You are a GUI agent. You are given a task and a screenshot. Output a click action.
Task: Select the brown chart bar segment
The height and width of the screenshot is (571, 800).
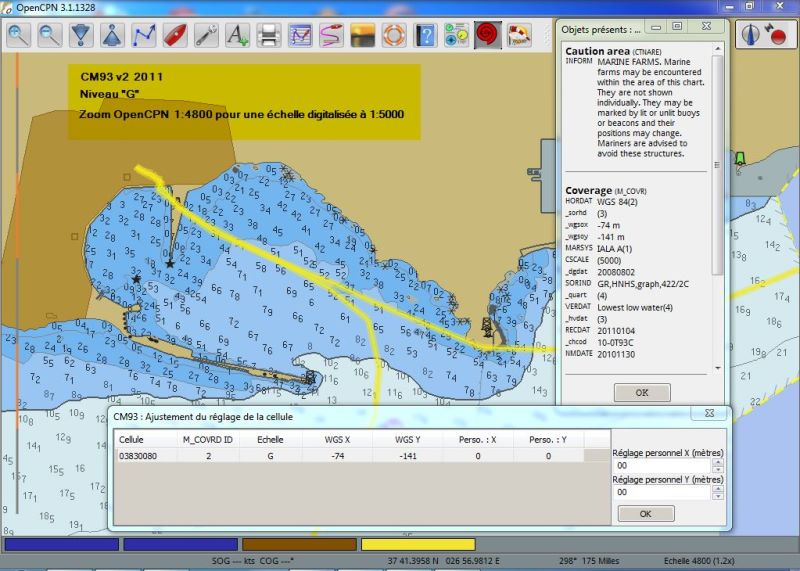click(299, 544)
